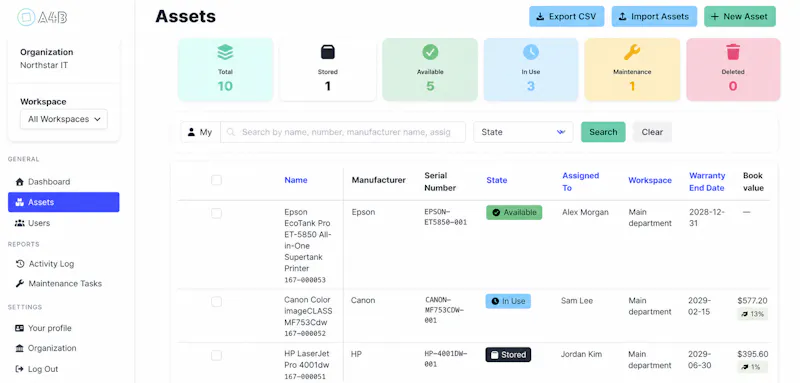Image resolution: width=800 pixels, height=383 pixels.
Task: Select Assets in the sidebar
Action: (64, 202)
